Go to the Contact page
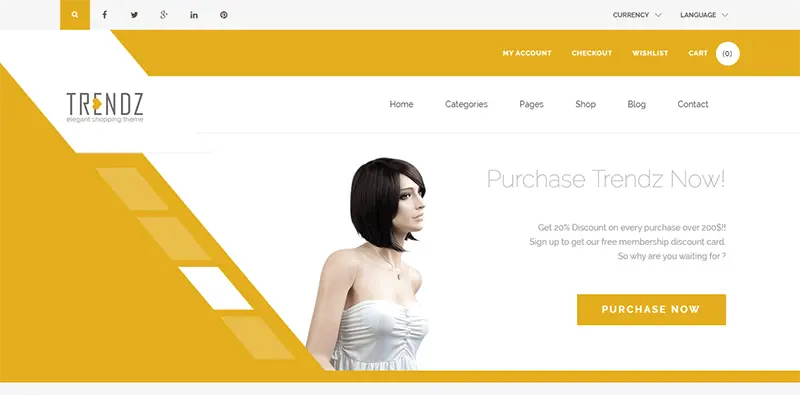The width and height of the screenshot is (800, 395). coord(693,104)
